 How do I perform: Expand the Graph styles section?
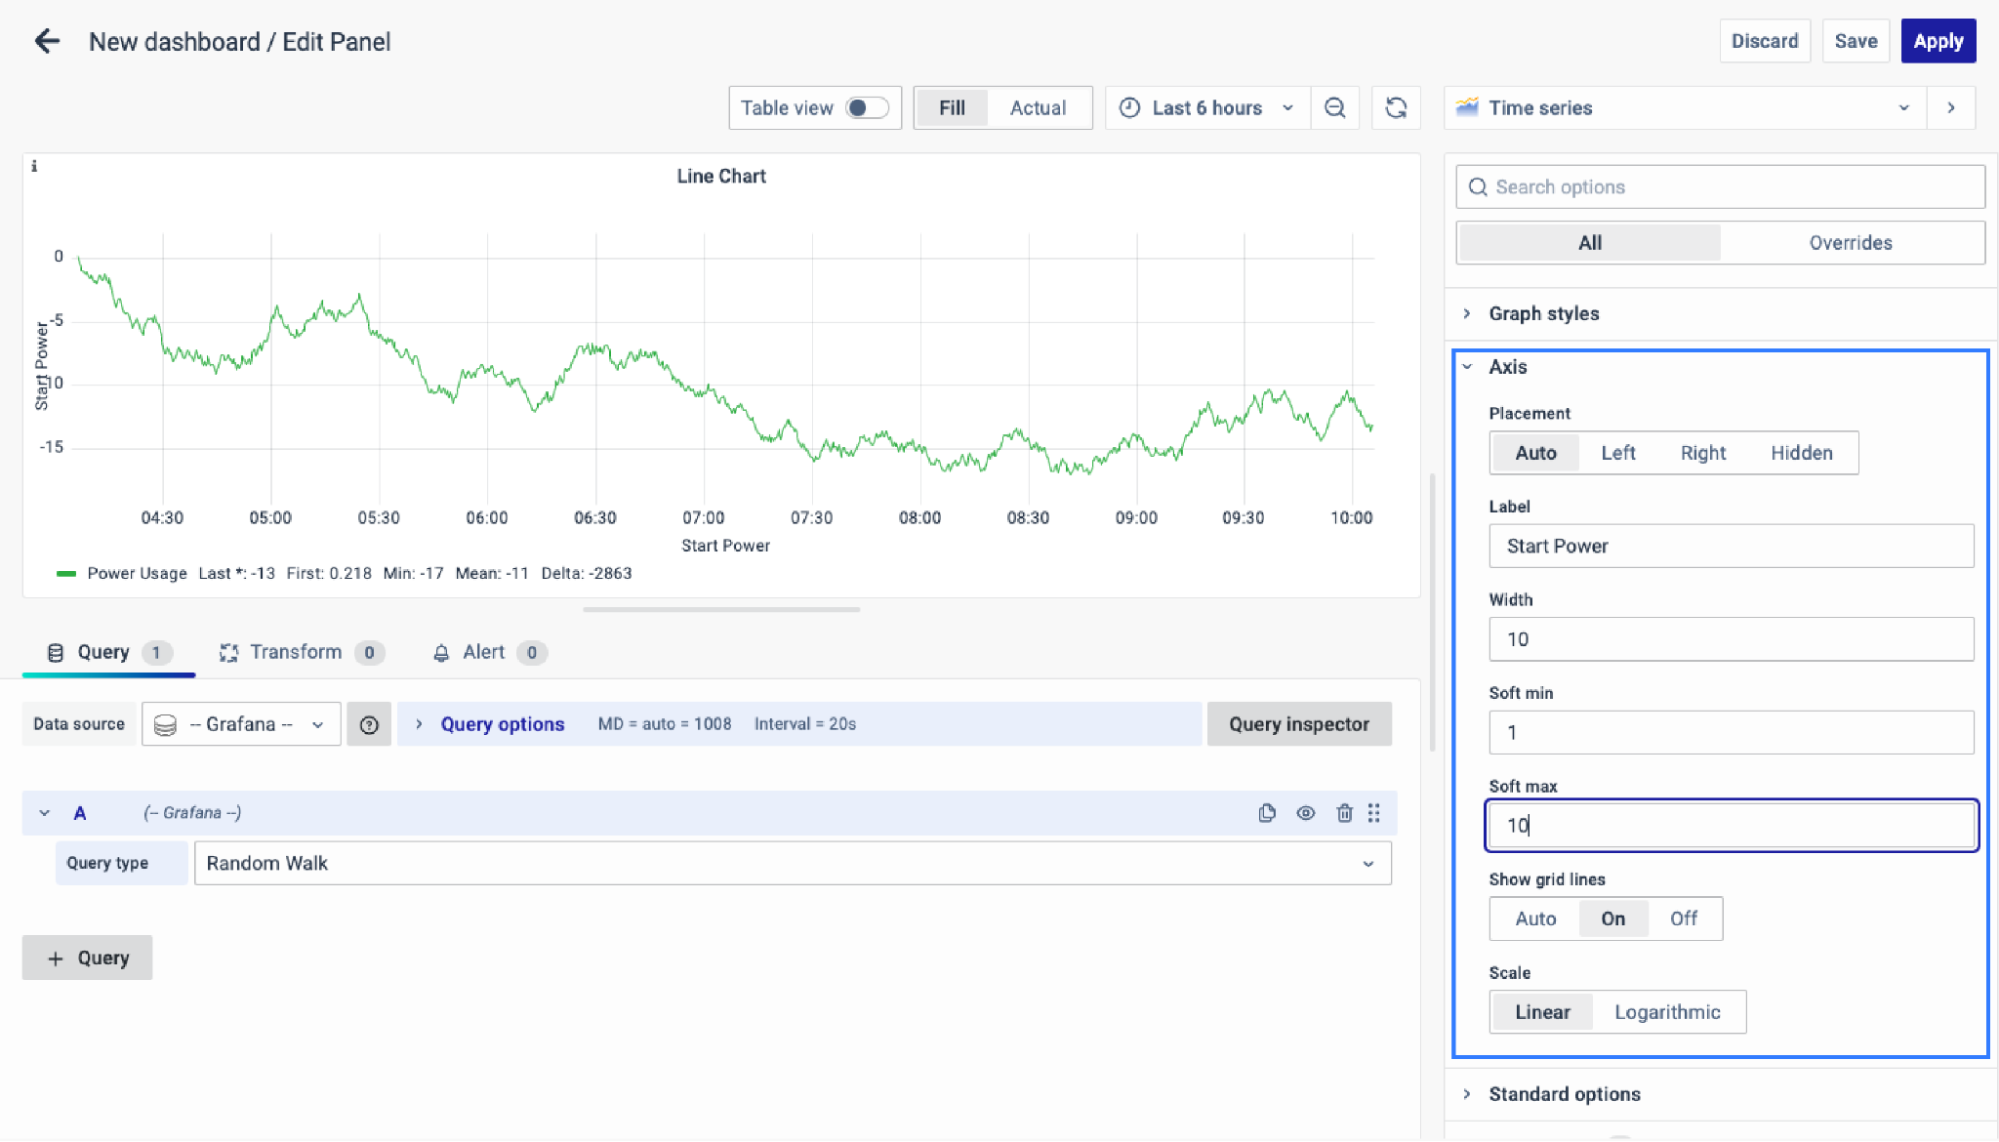click(1543, 313)
